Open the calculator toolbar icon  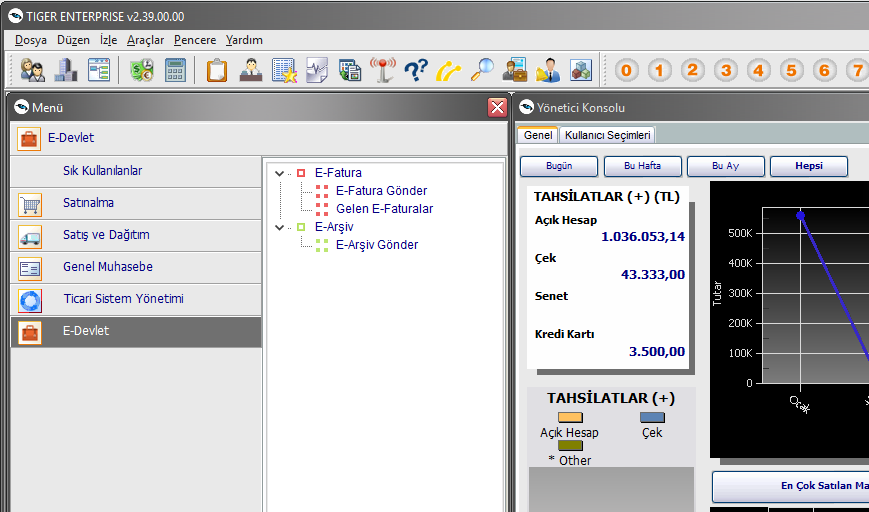tap(175, 70)
